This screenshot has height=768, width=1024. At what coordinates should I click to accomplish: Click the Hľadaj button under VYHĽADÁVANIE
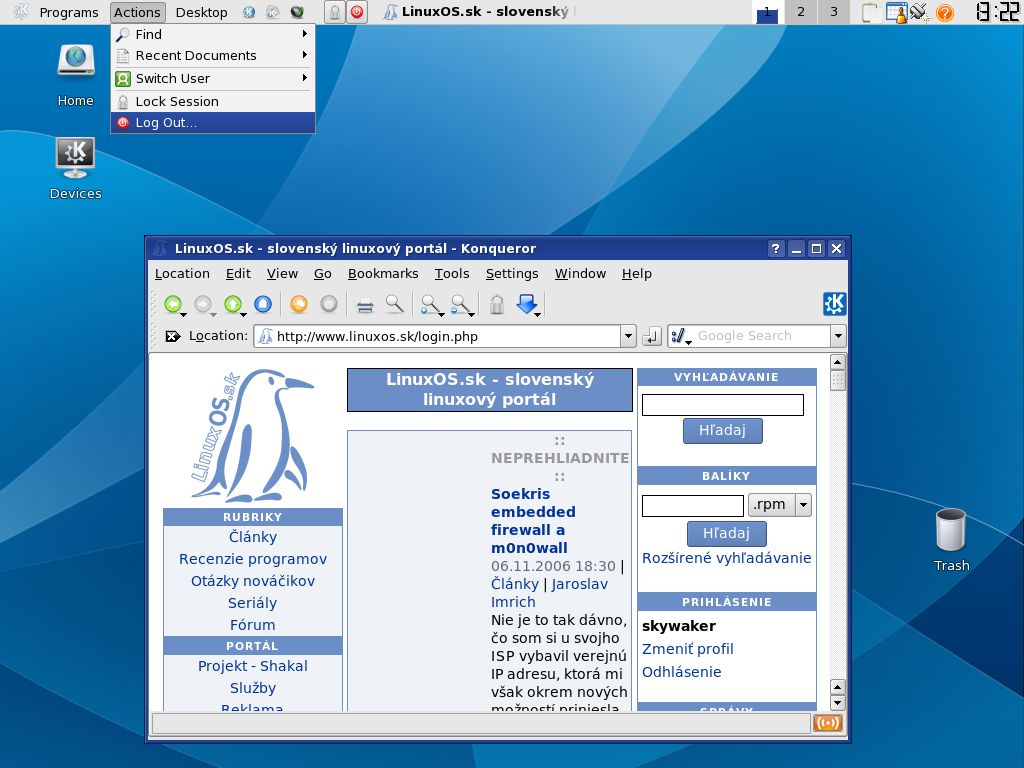click(x=722, y=430)
